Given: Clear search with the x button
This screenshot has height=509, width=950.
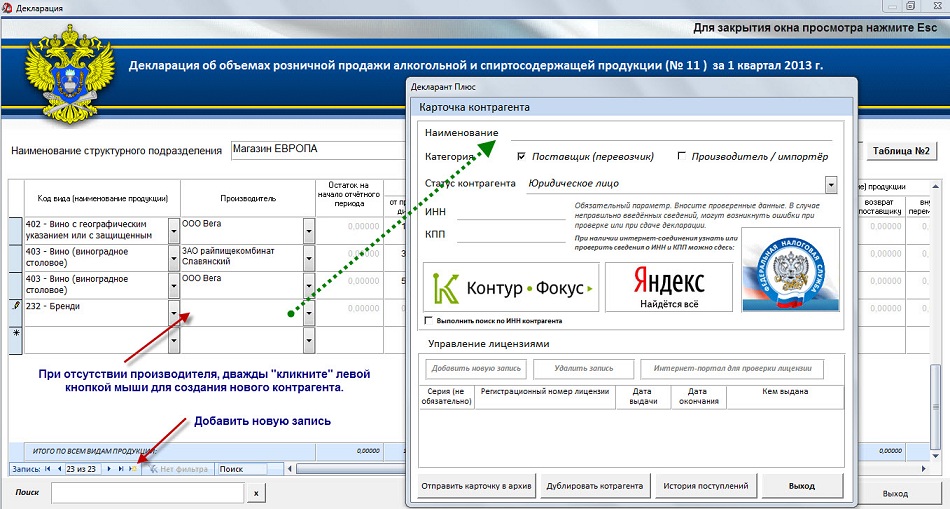Looking at the screenshot, I should (x=256, y=493).
